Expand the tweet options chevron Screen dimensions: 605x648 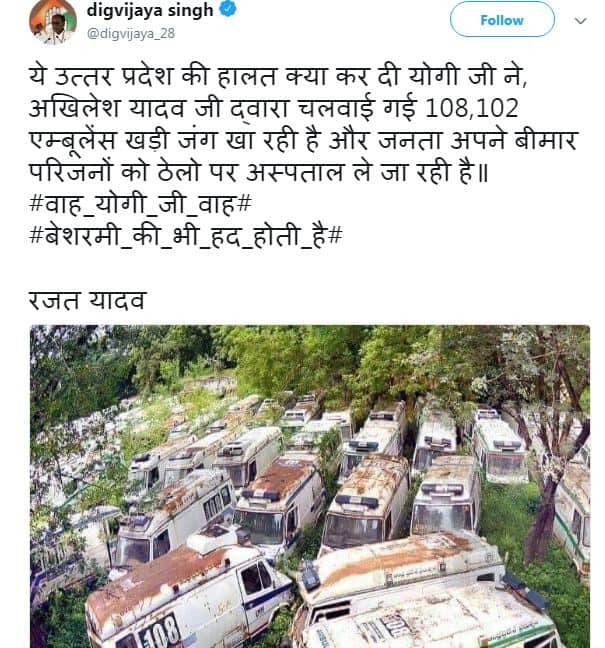[581, 21]
